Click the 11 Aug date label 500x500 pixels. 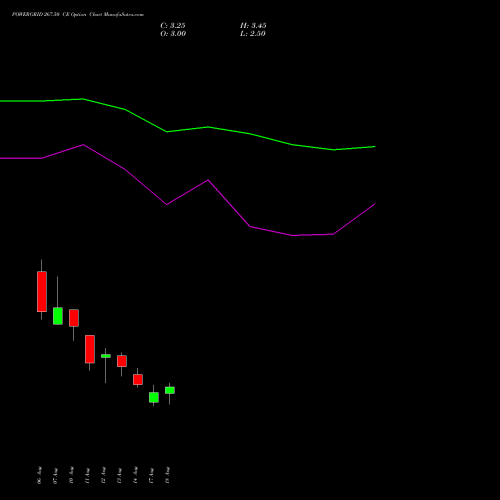pos(87,476)
